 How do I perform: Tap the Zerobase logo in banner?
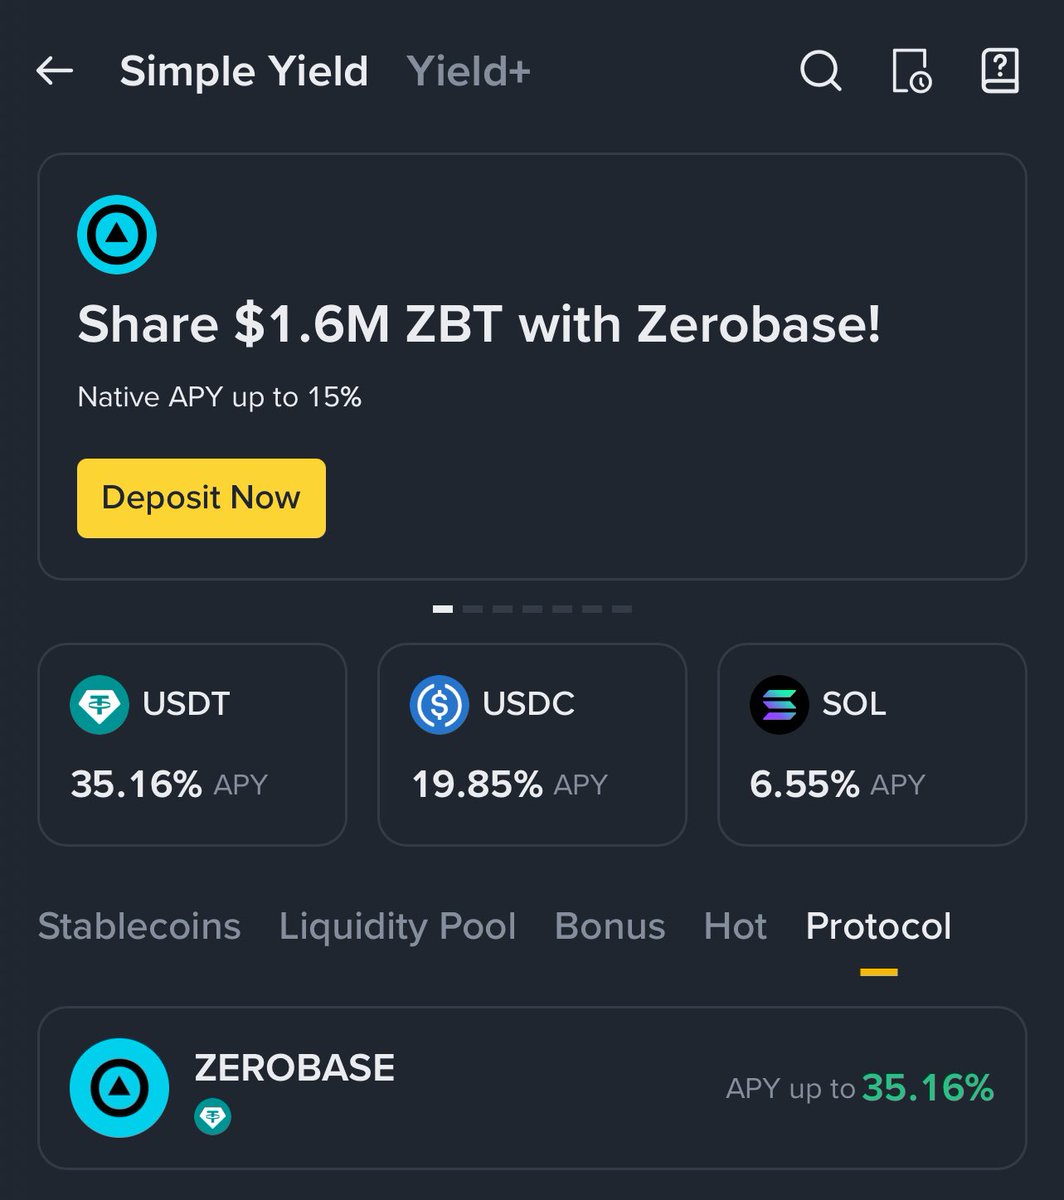(x=117, y=235)
